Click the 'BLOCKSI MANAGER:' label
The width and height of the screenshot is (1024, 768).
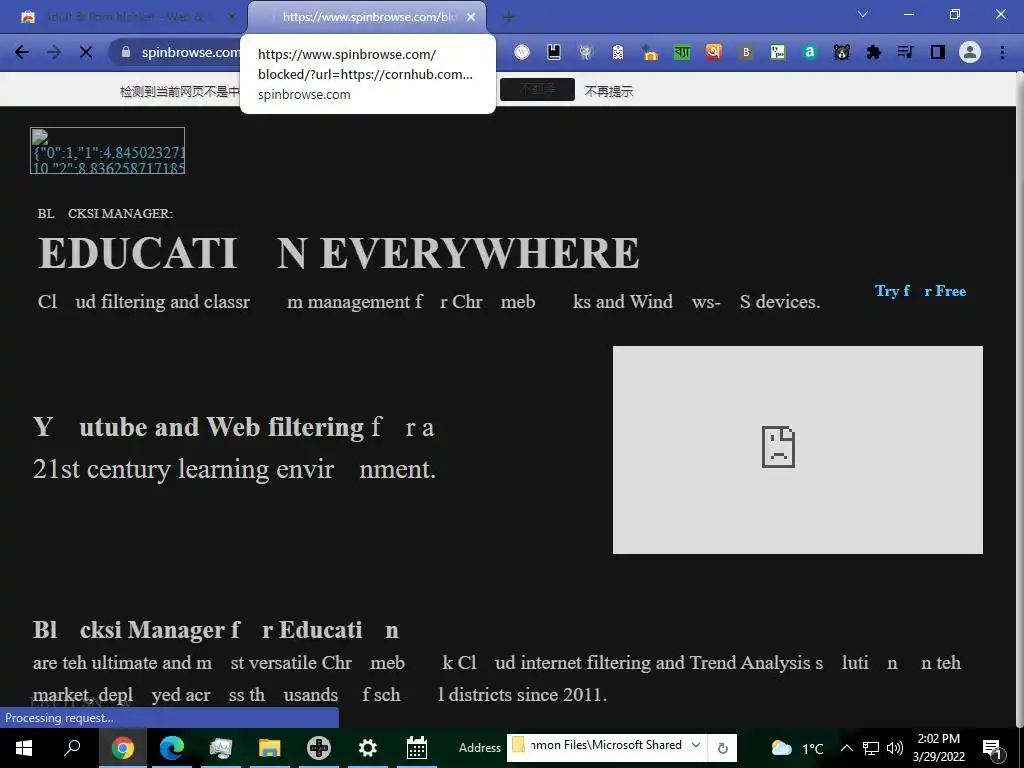(105, 214)
